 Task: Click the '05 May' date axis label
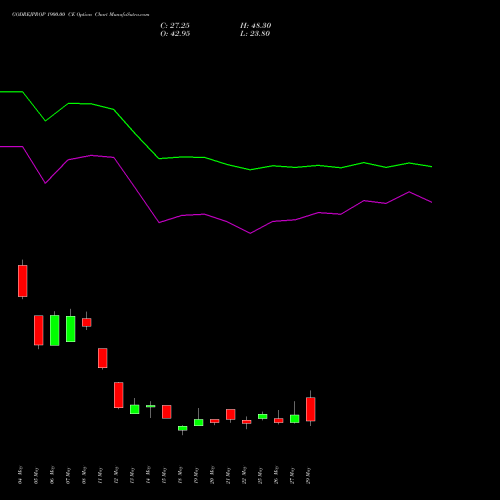tap(36, 475)
